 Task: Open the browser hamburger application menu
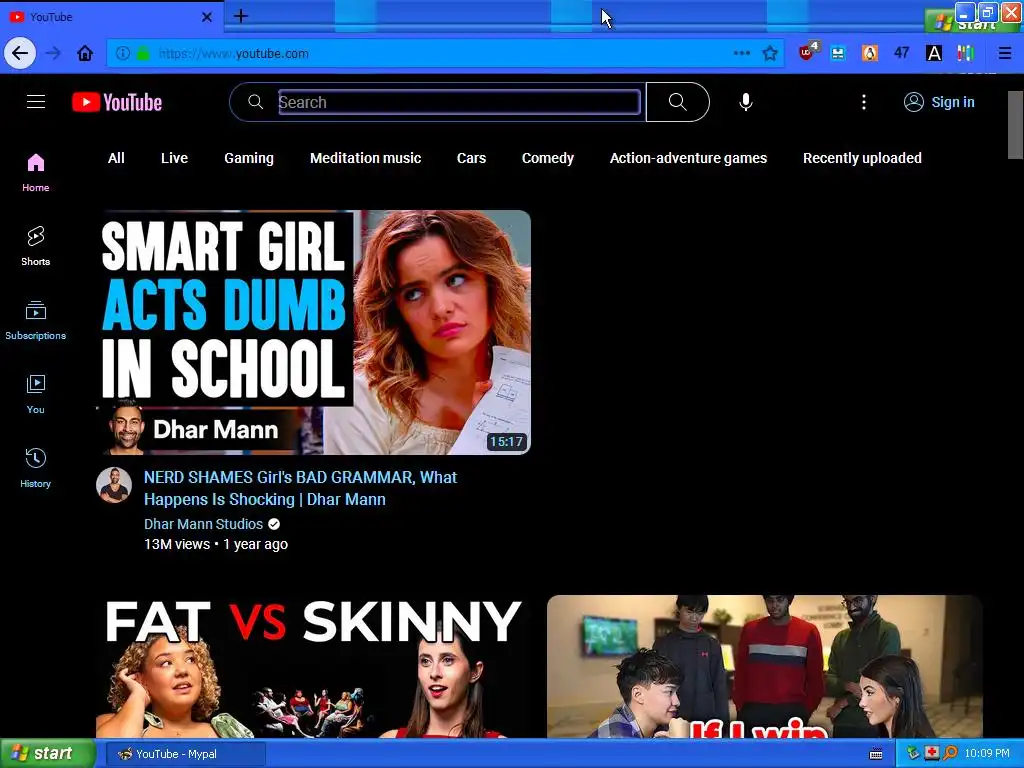tap(1004, 53)
